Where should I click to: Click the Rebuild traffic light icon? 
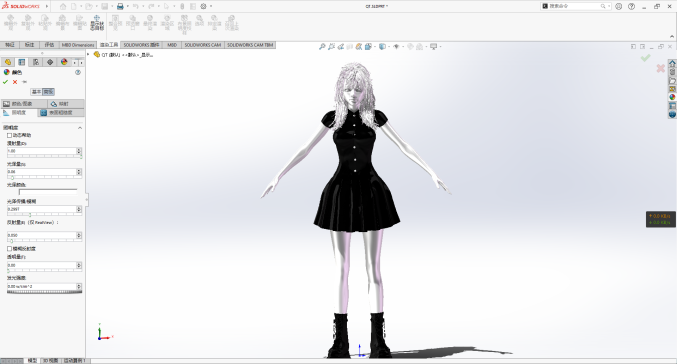point(182,6)
